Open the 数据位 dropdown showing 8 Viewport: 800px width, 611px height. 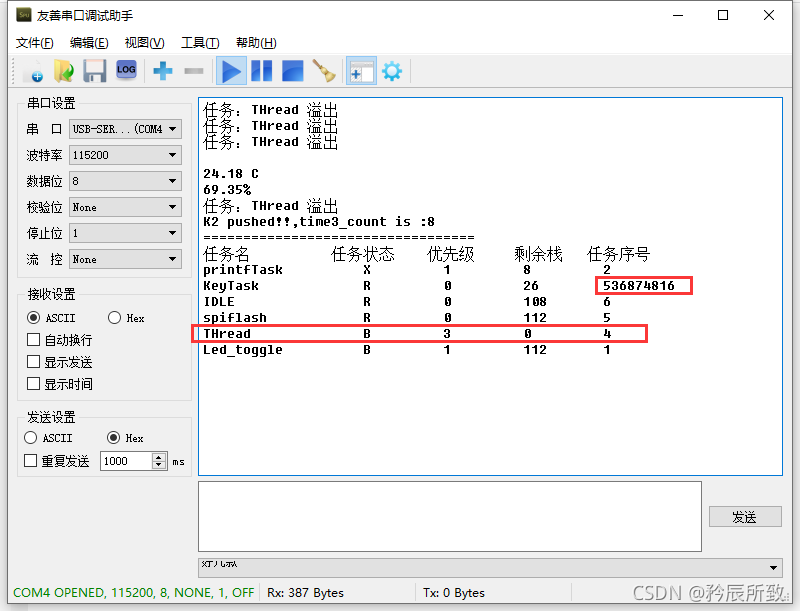(x=126, y=181)
